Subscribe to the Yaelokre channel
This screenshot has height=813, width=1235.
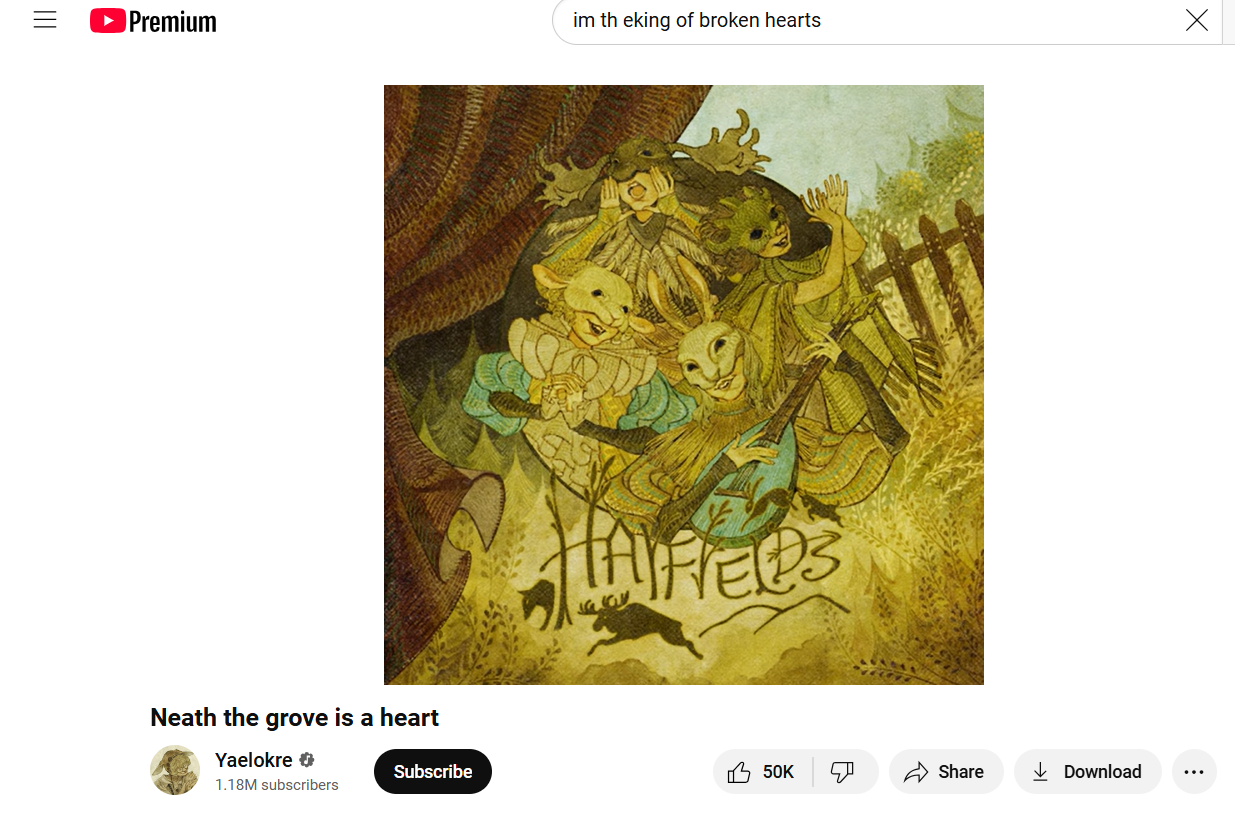pos(433,772)
